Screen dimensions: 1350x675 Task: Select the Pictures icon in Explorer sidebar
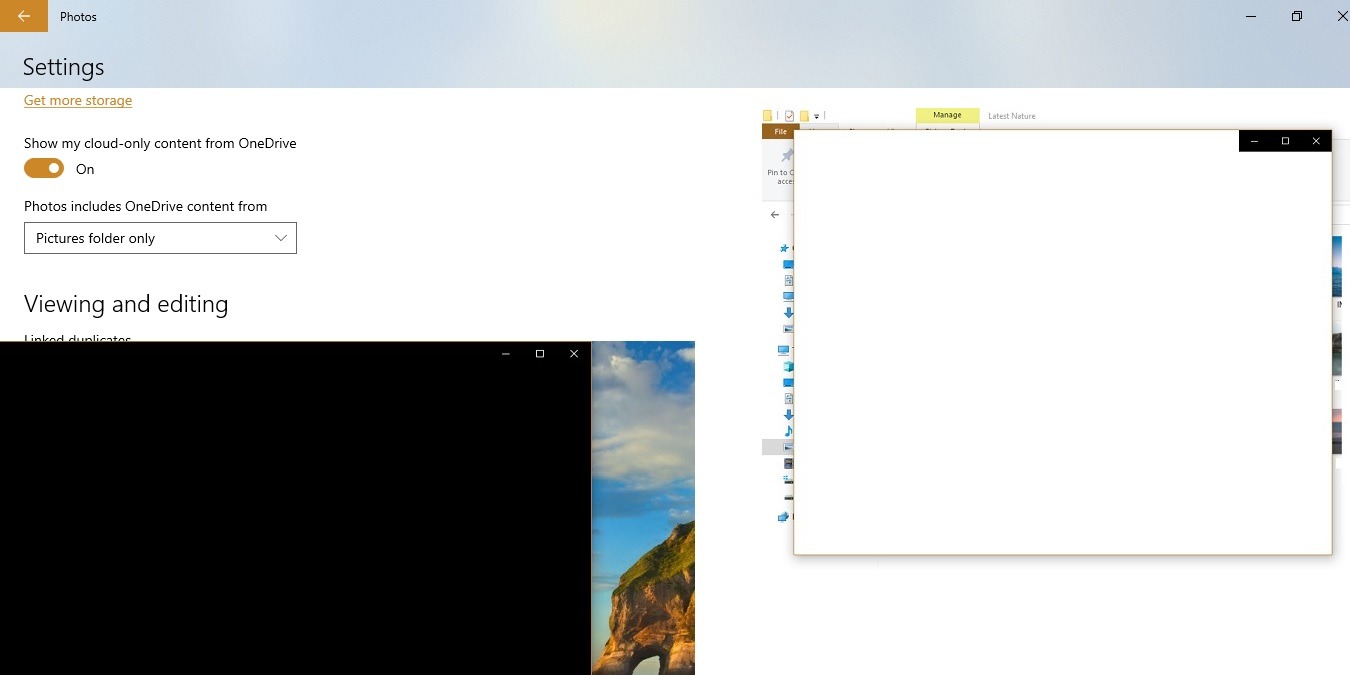tap(786, 446)
